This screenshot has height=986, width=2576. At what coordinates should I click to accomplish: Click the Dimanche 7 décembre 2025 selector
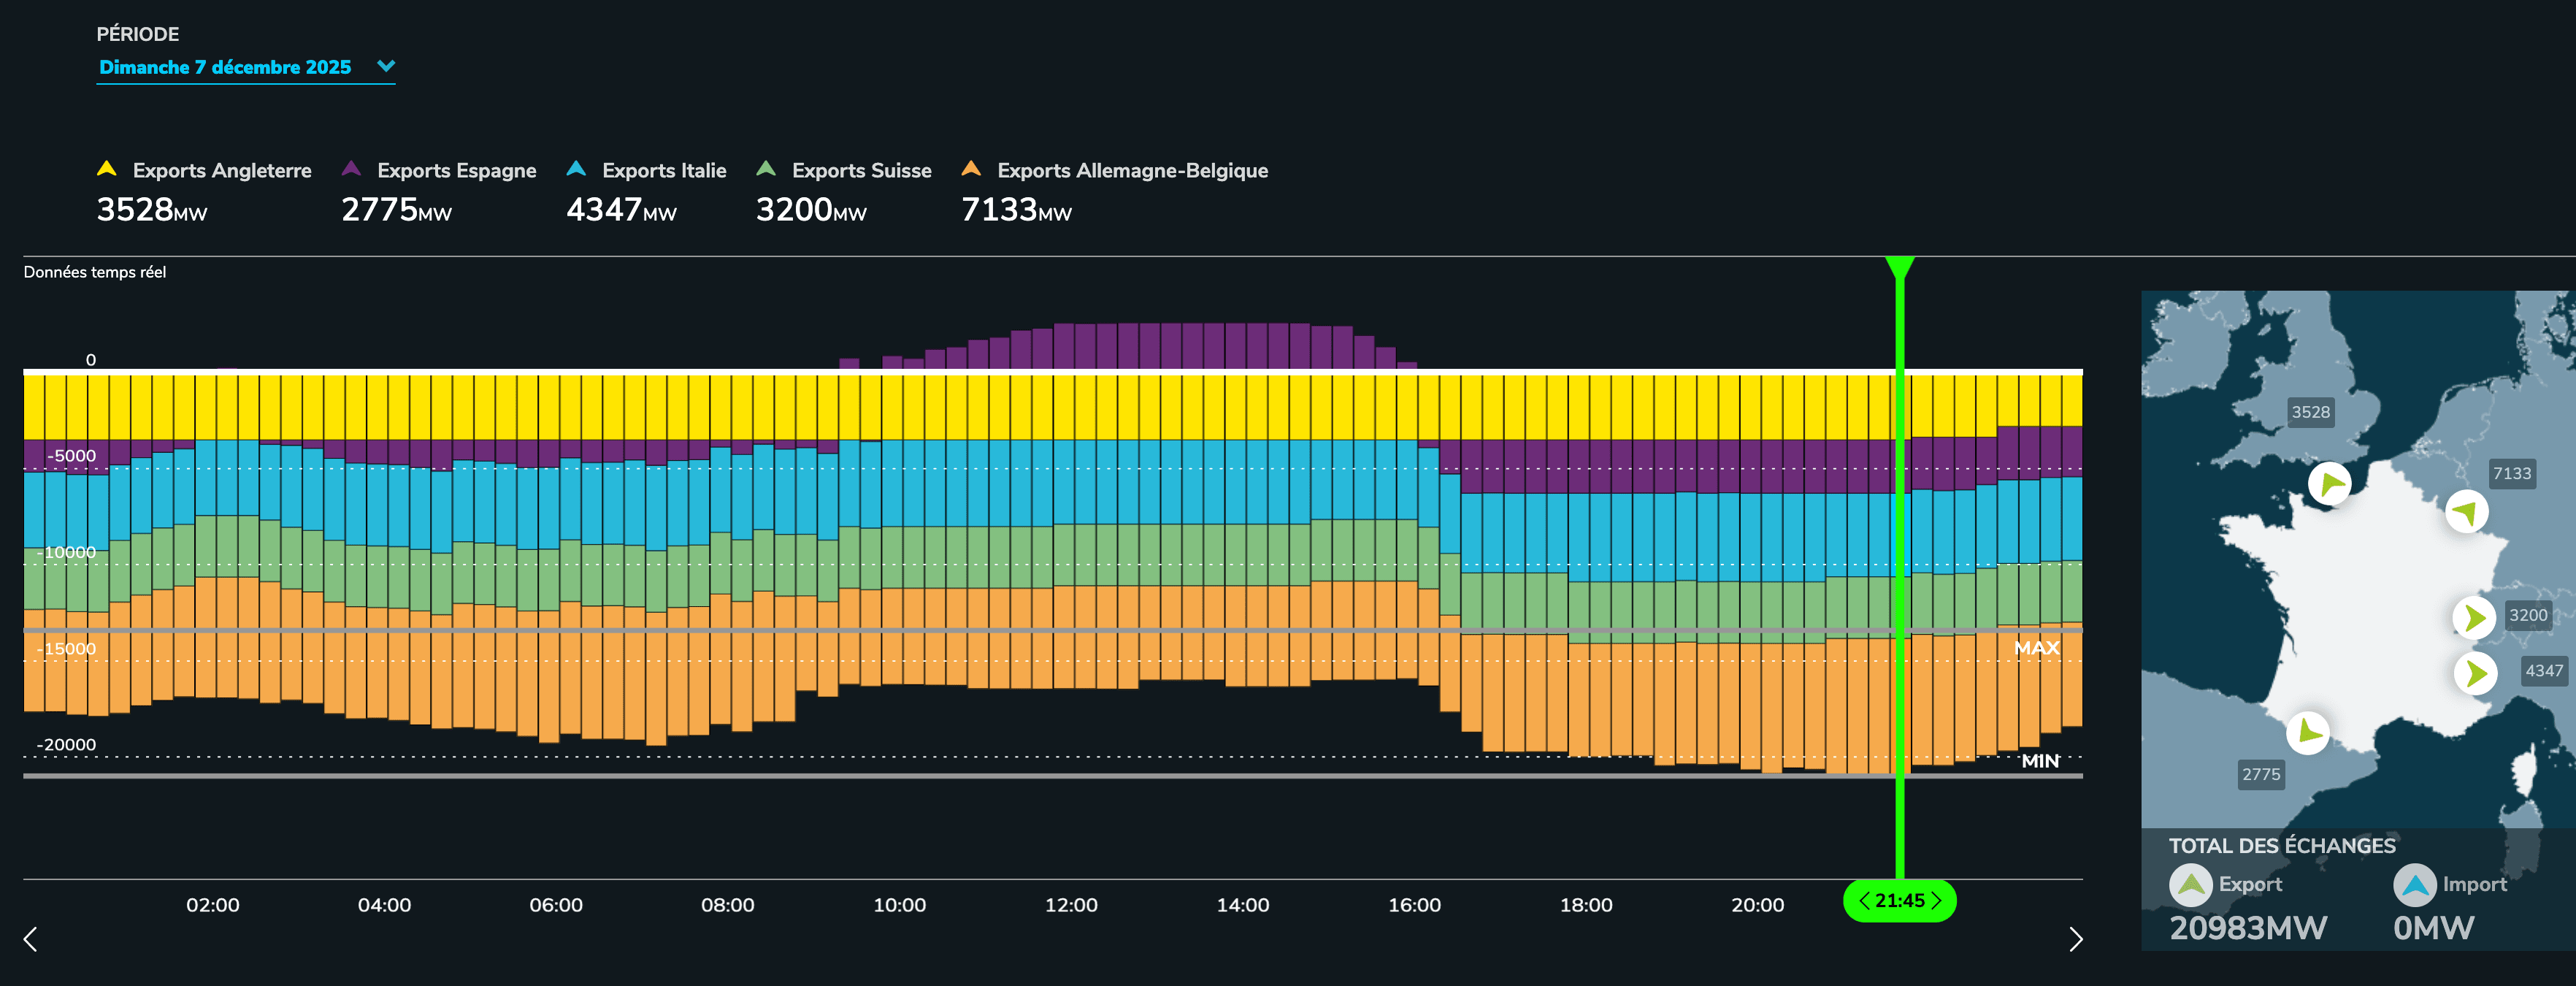pos(225,67)
